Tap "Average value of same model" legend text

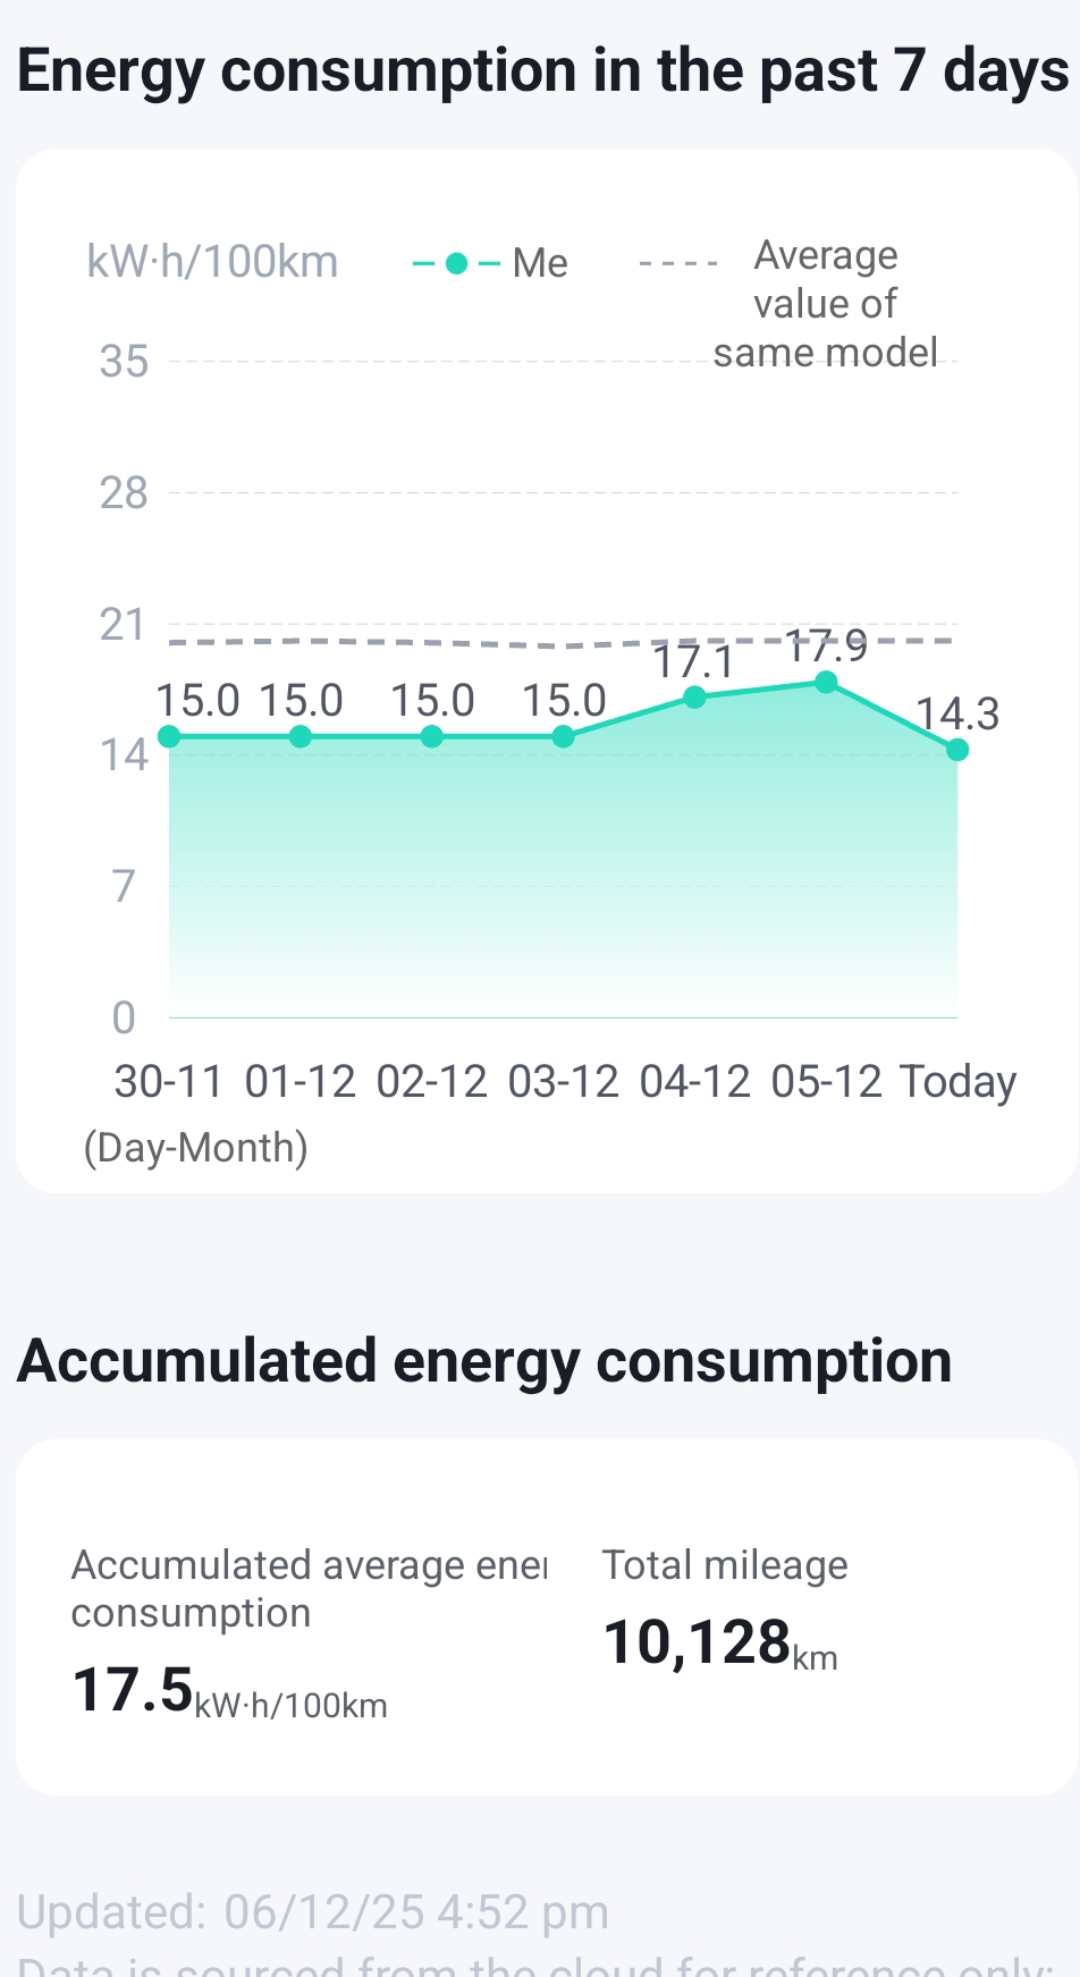pyautogui.click(x=825, y=304)
